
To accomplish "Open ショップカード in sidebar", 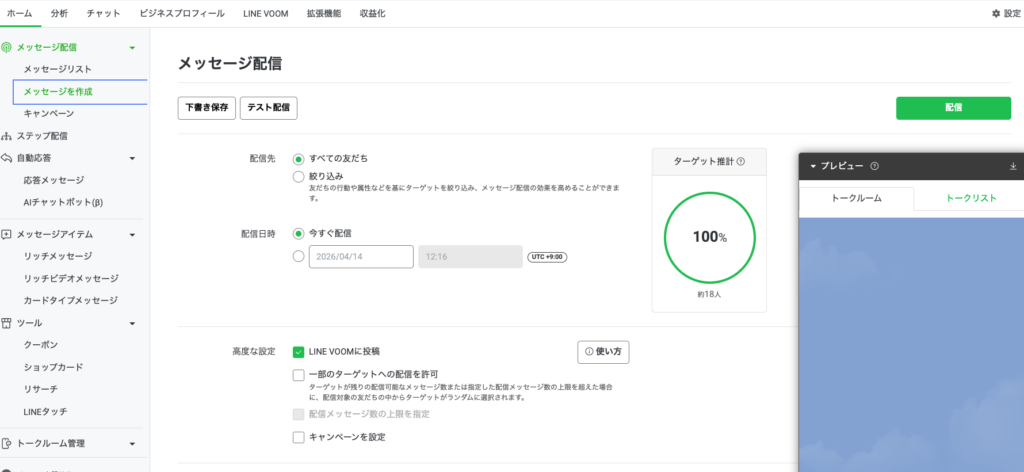I will pos(54,367).
